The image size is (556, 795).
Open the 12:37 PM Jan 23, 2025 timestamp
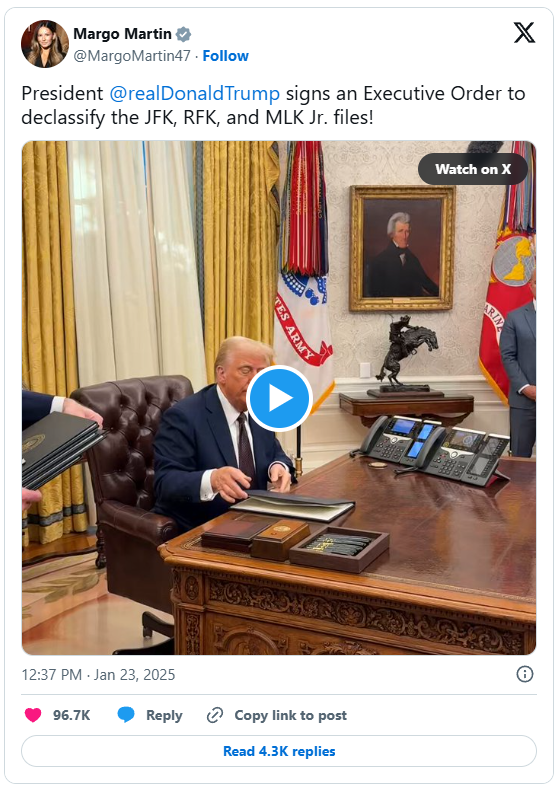click(x=98, y=675)
